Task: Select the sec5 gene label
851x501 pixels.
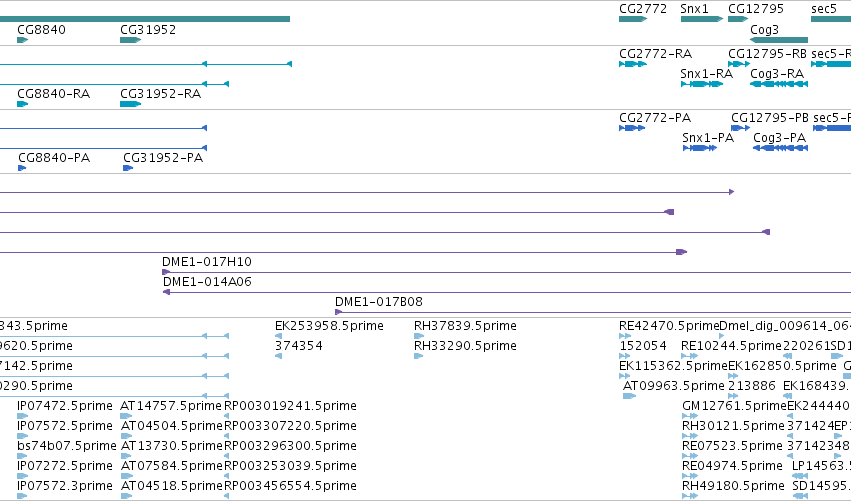Action: point(824,9)
